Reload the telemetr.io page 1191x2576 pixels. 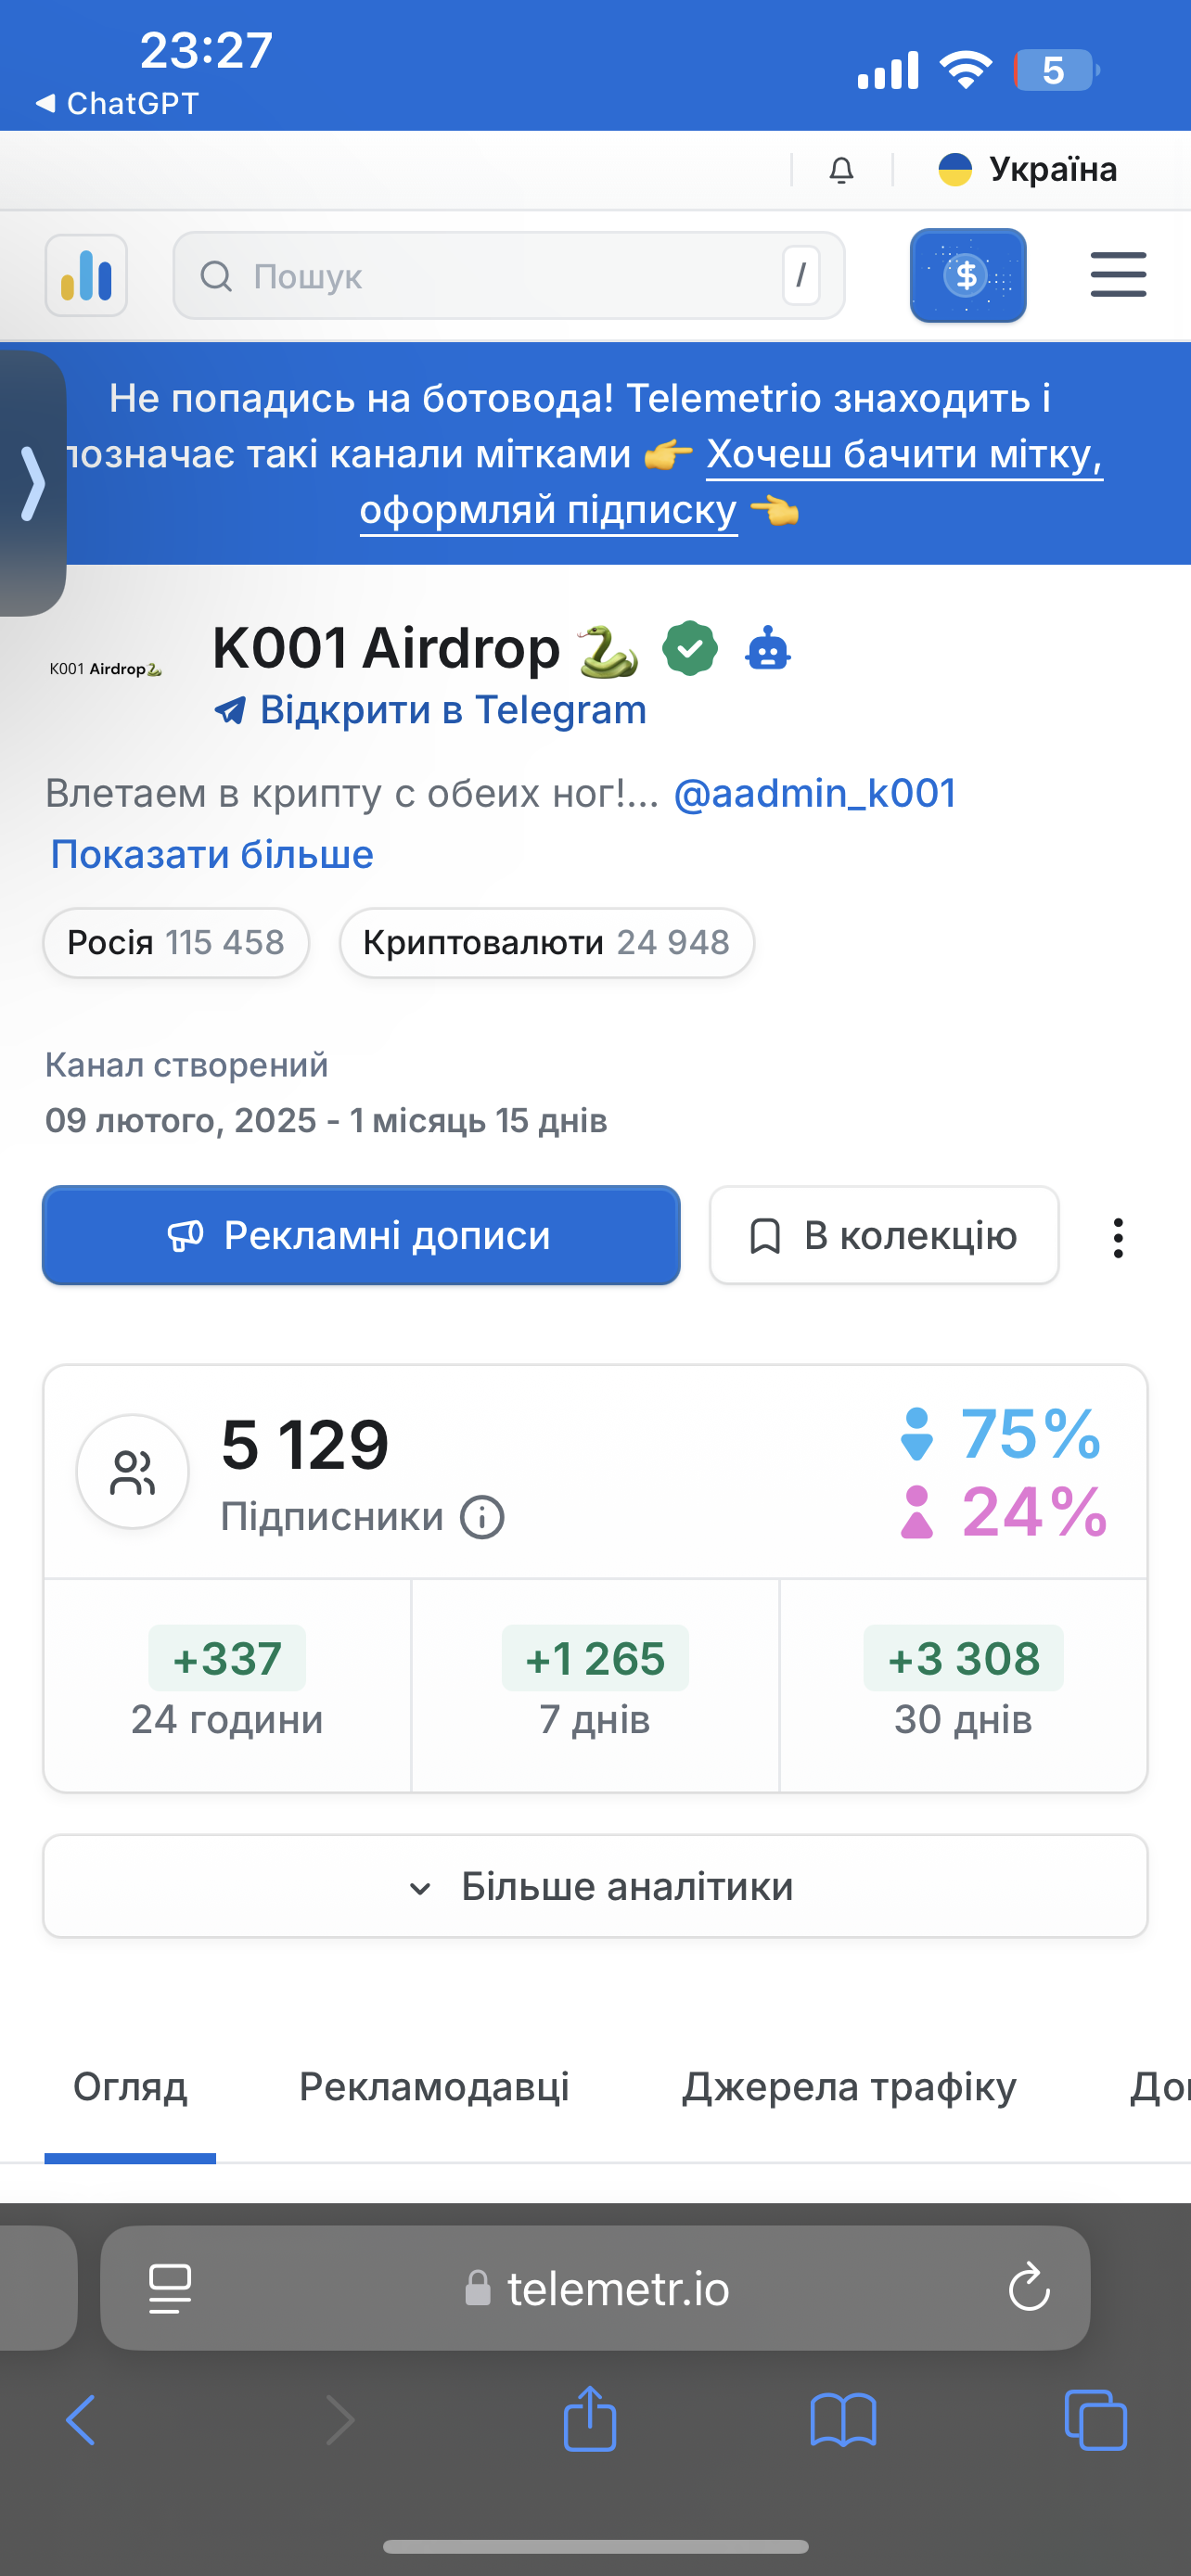click(1028, 2288)
